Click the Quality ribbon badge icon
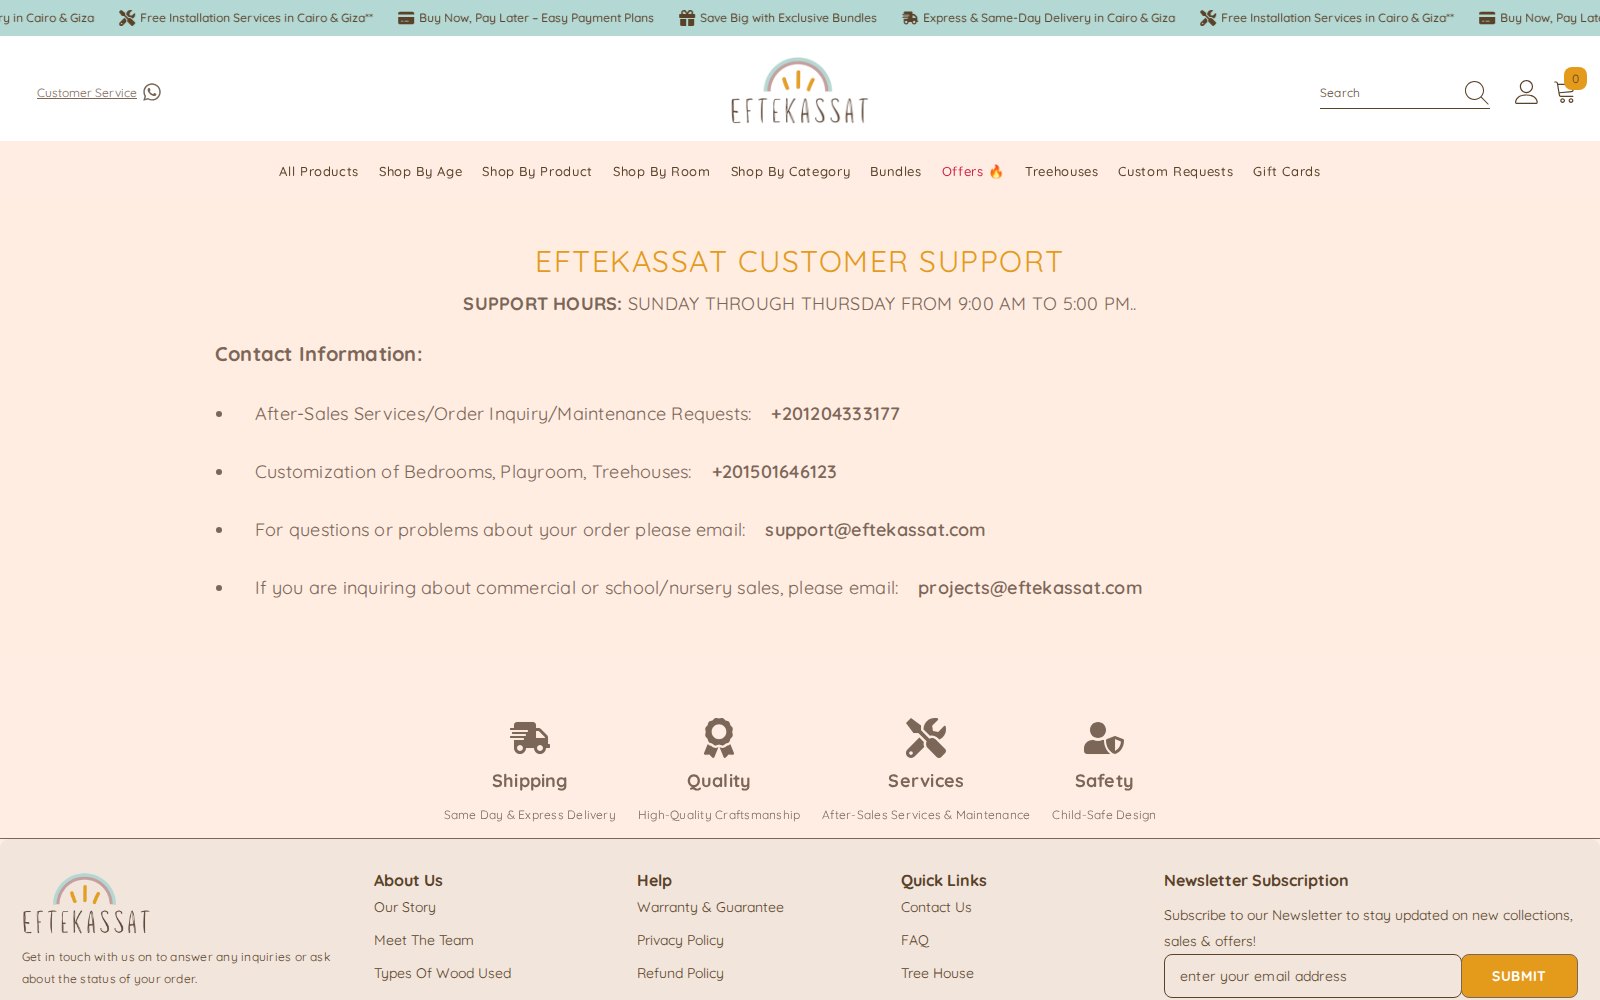Screen dimensions: 1600x1000 (x=718, y=738)
